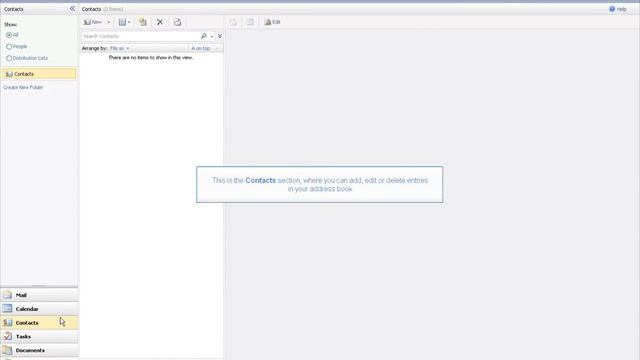Click the 'There are no items to show' message
The image size is (640, 360).
[x=151, y=58]
